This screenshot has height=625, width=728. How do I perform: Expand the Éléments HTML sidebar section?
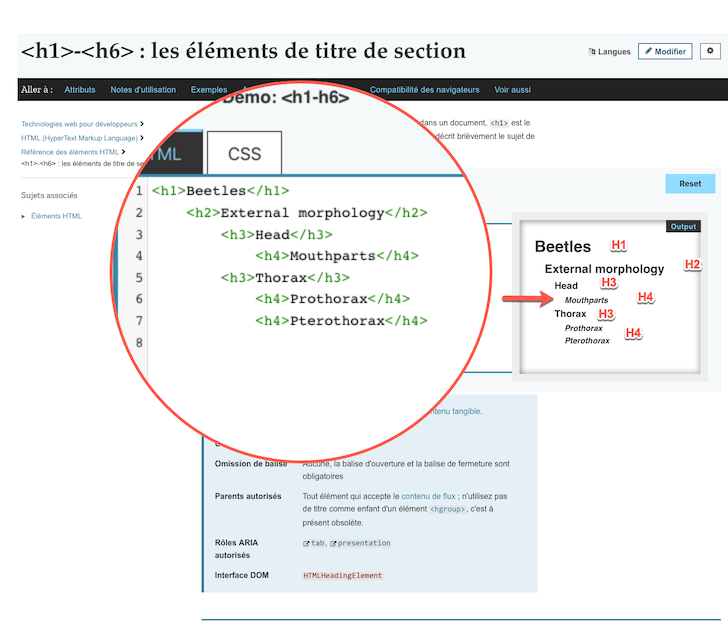click(24, 216)
